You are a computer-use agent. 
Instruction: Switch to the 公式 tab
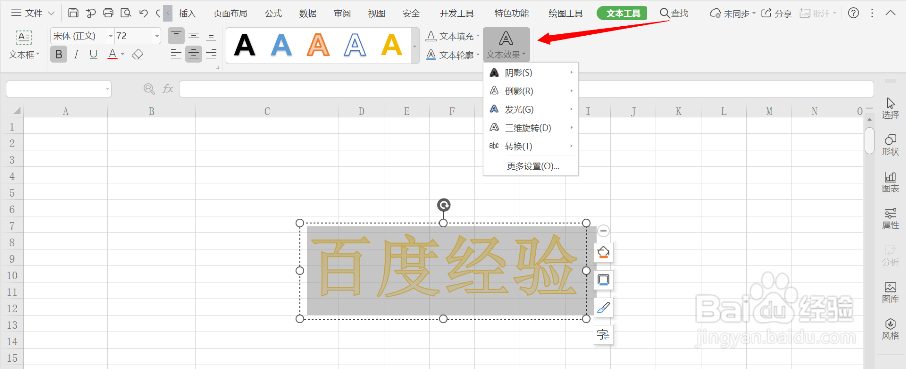[x=273, y=13]
